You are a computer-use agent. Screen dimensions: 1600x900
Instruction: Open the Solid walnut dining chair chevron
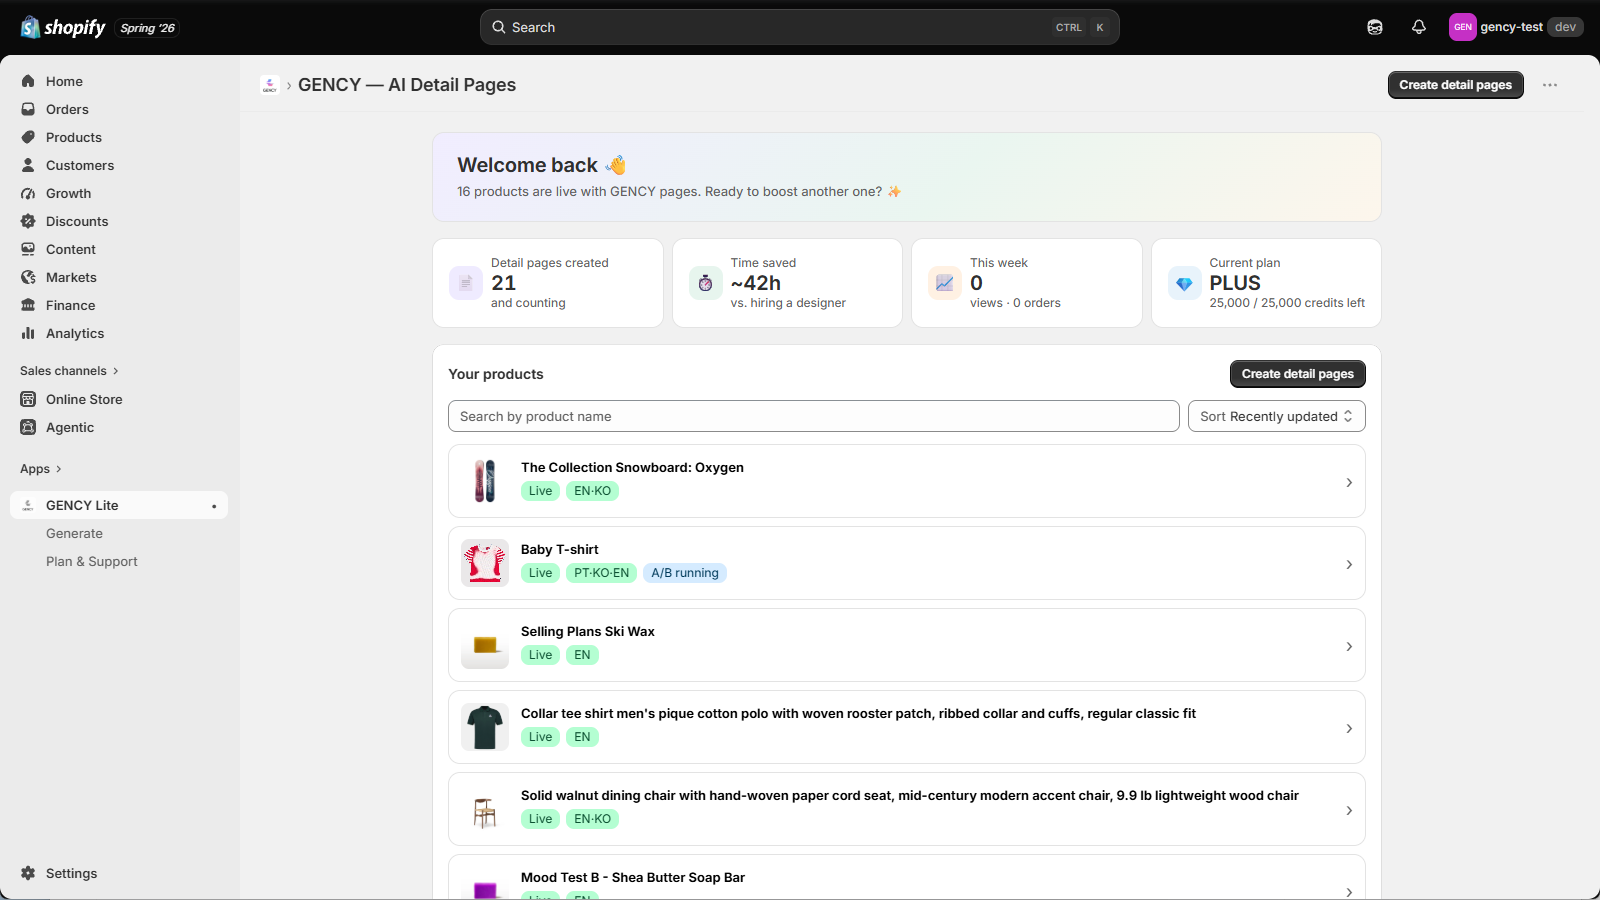[1349, 811]
